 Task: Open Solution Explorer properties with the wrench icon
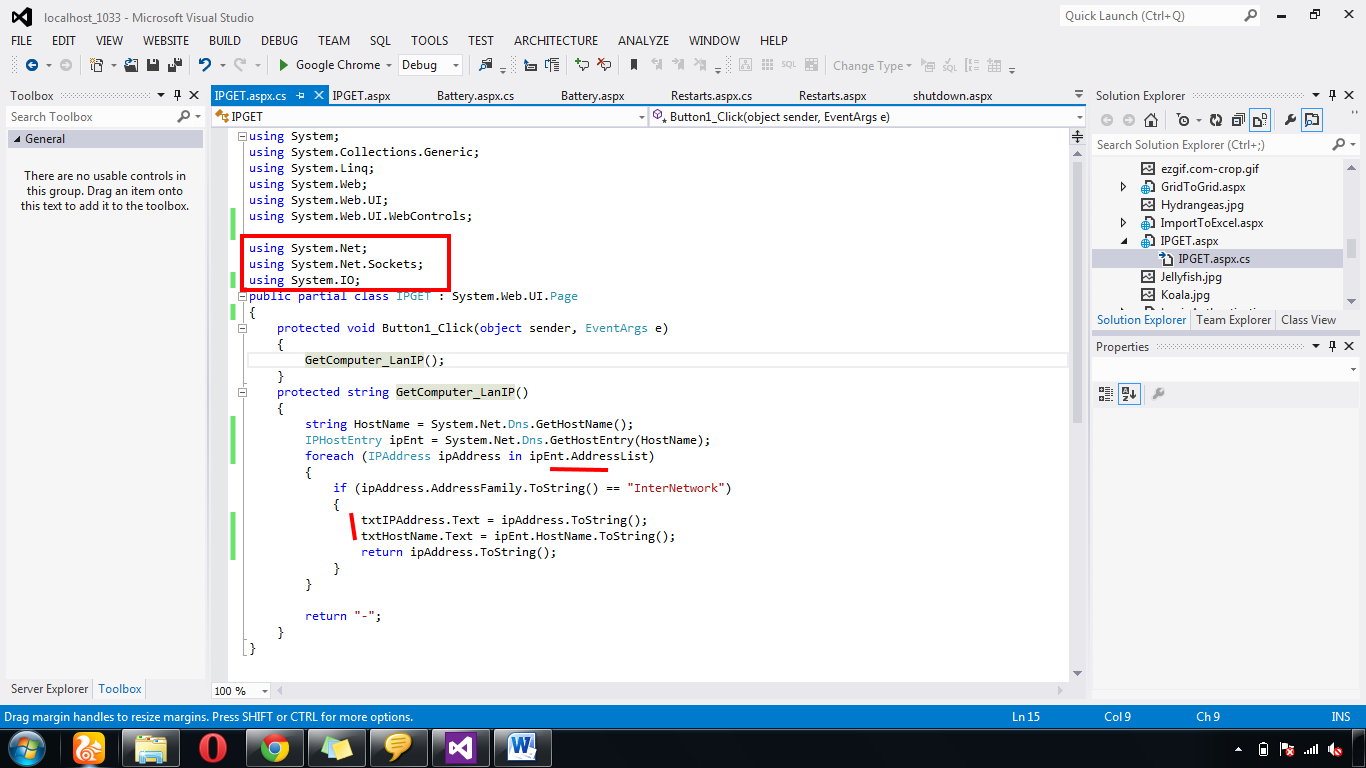pos(1290,121)
